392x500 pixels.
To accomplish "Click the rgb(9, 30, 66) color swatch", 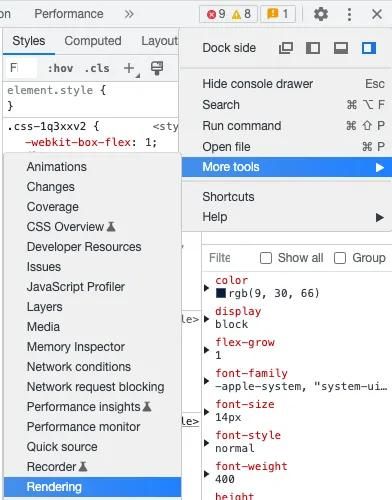I will coord(221,293).
